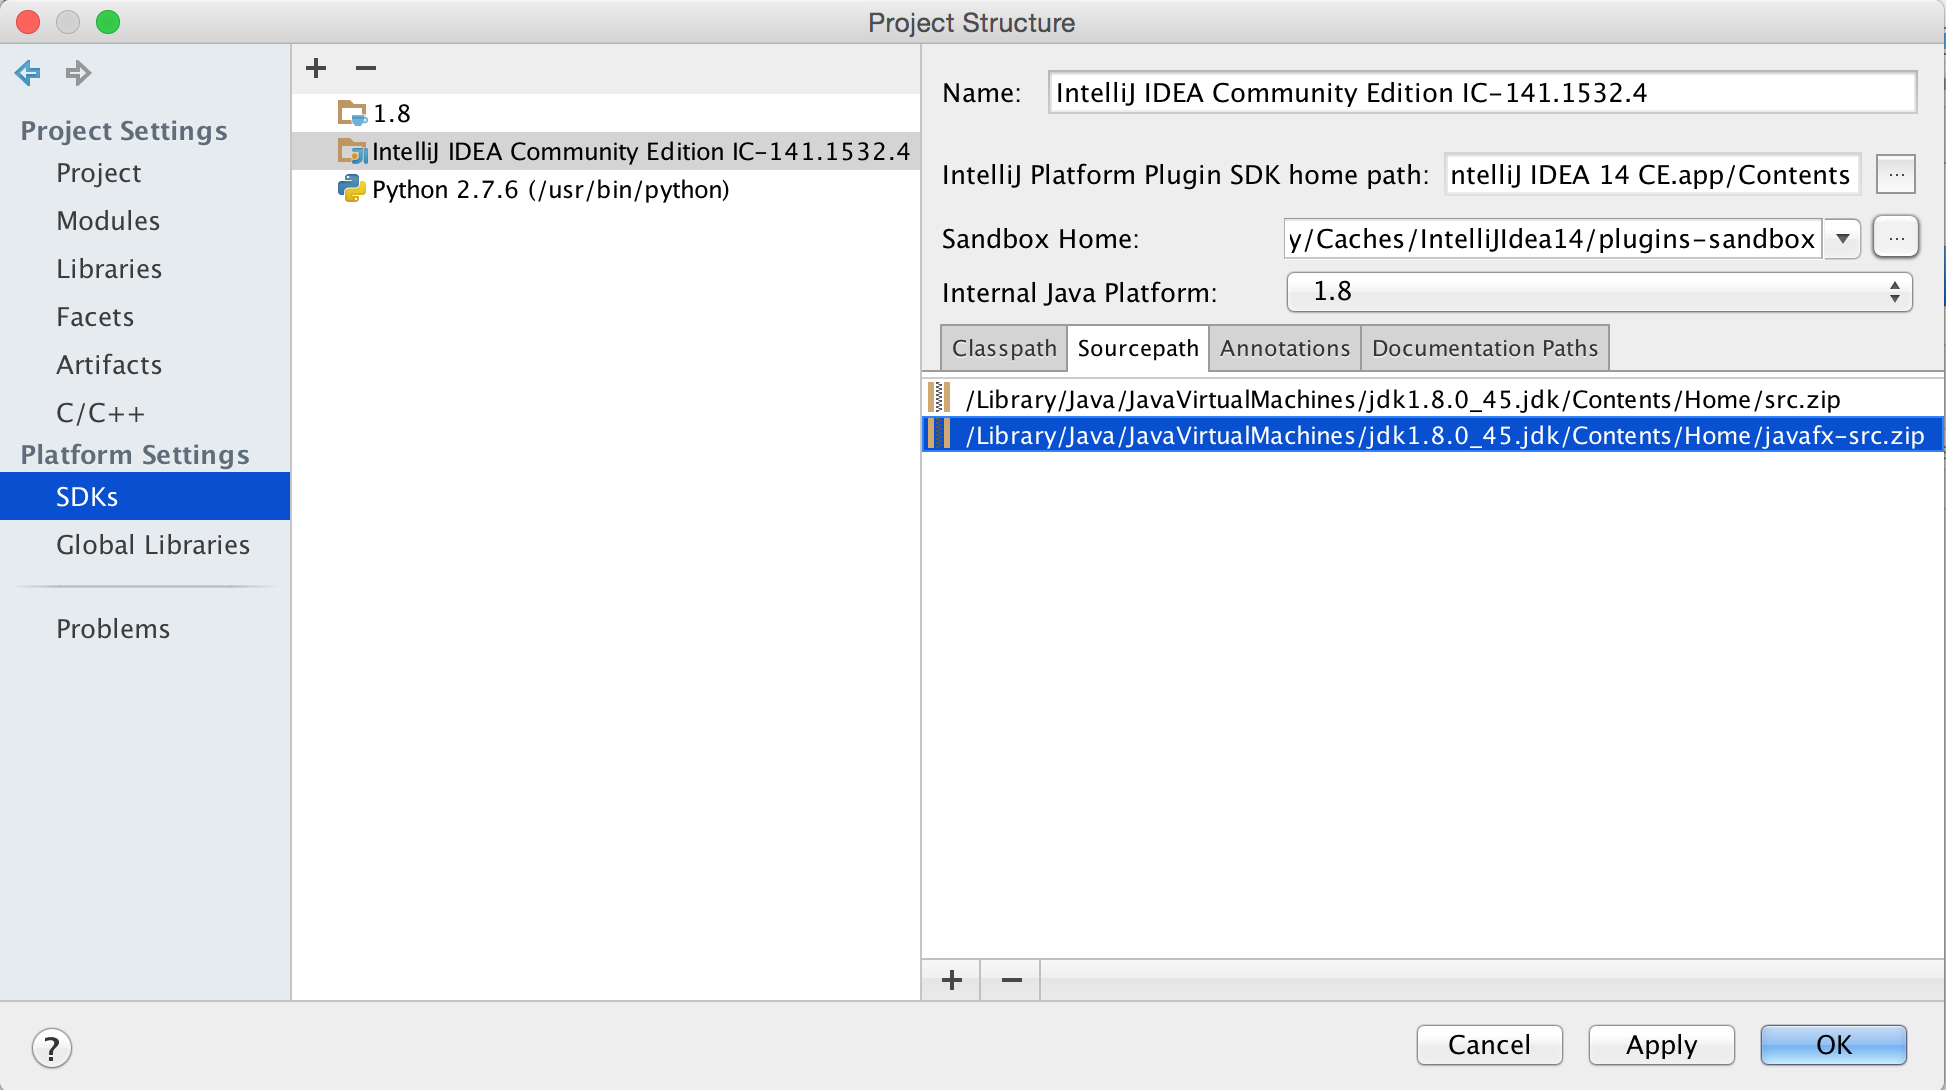Open Libraries under Project Settings

108,268
